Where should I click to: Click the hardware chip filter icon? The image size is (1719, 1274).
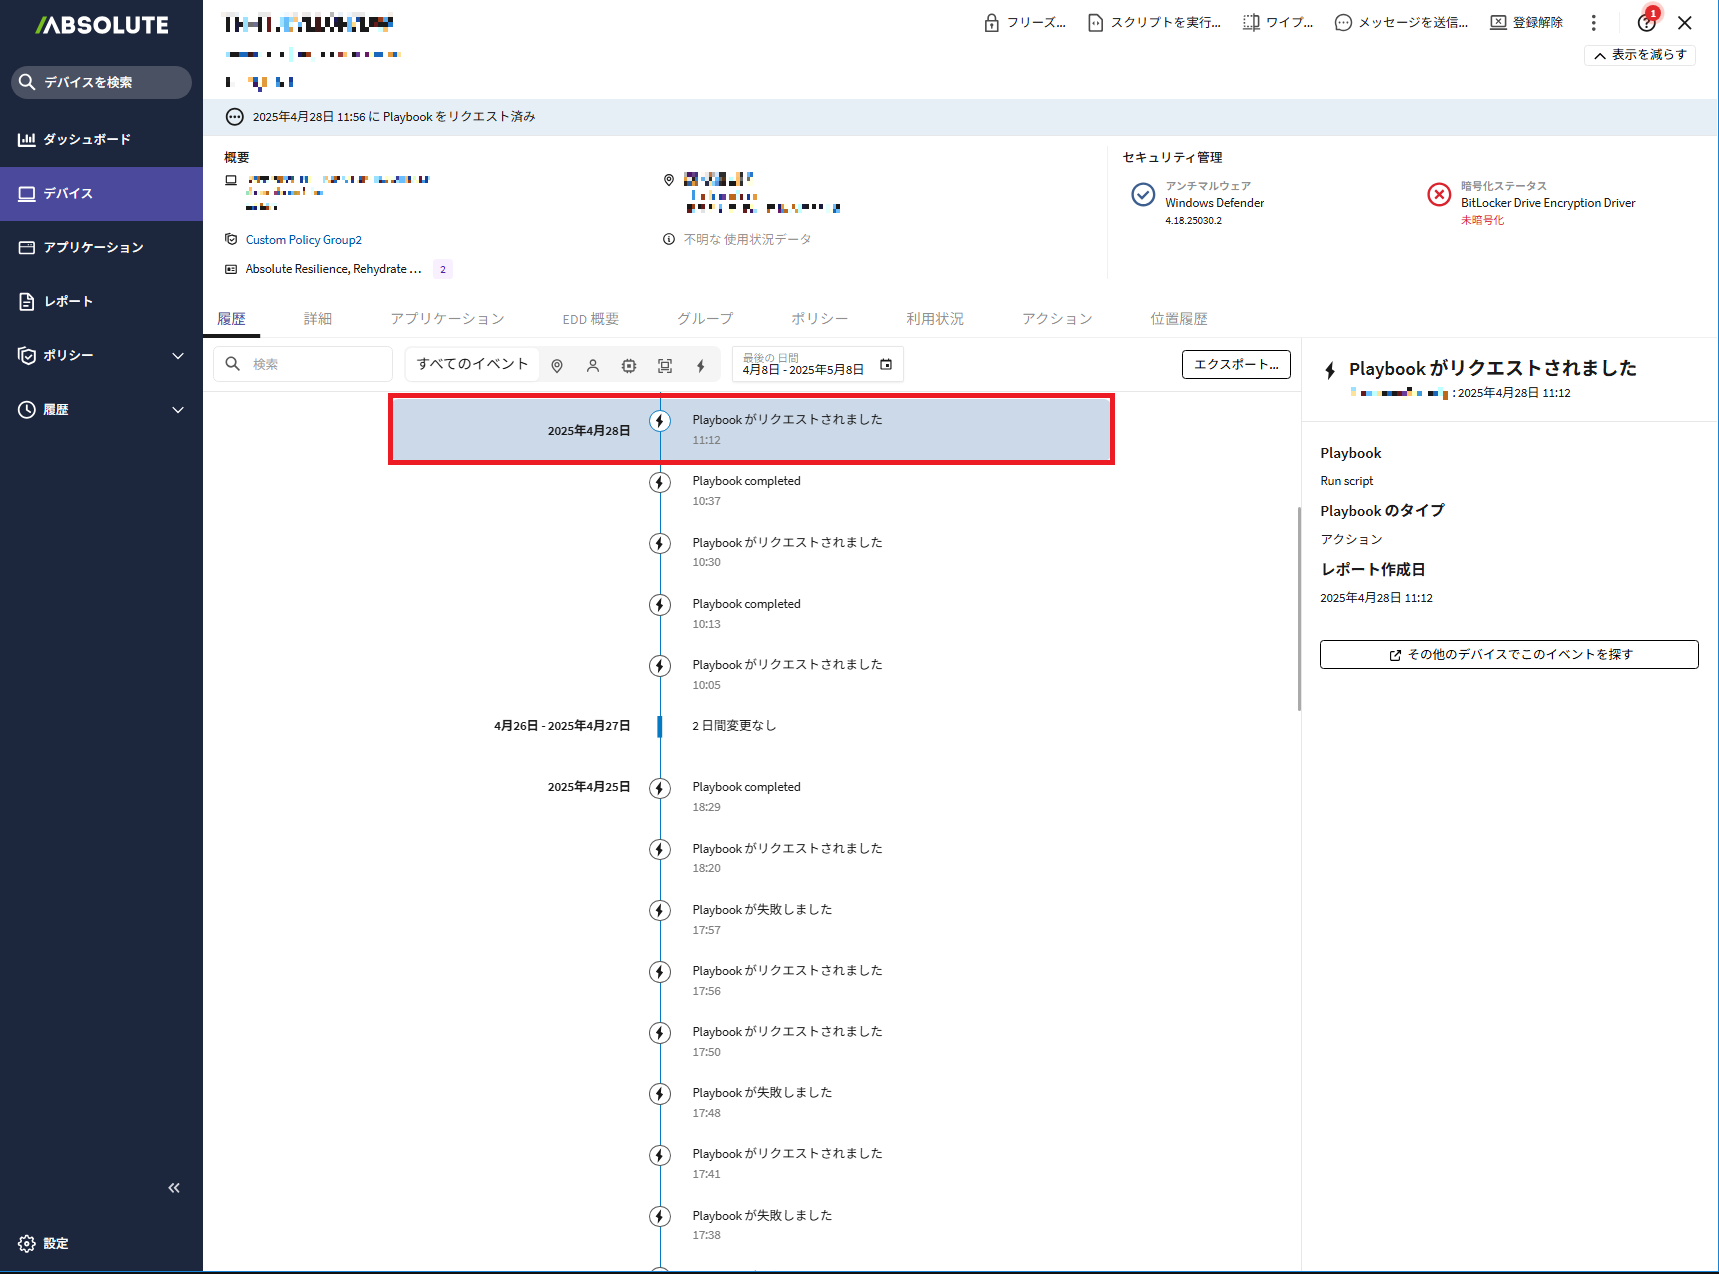click(x=629, y=366)
